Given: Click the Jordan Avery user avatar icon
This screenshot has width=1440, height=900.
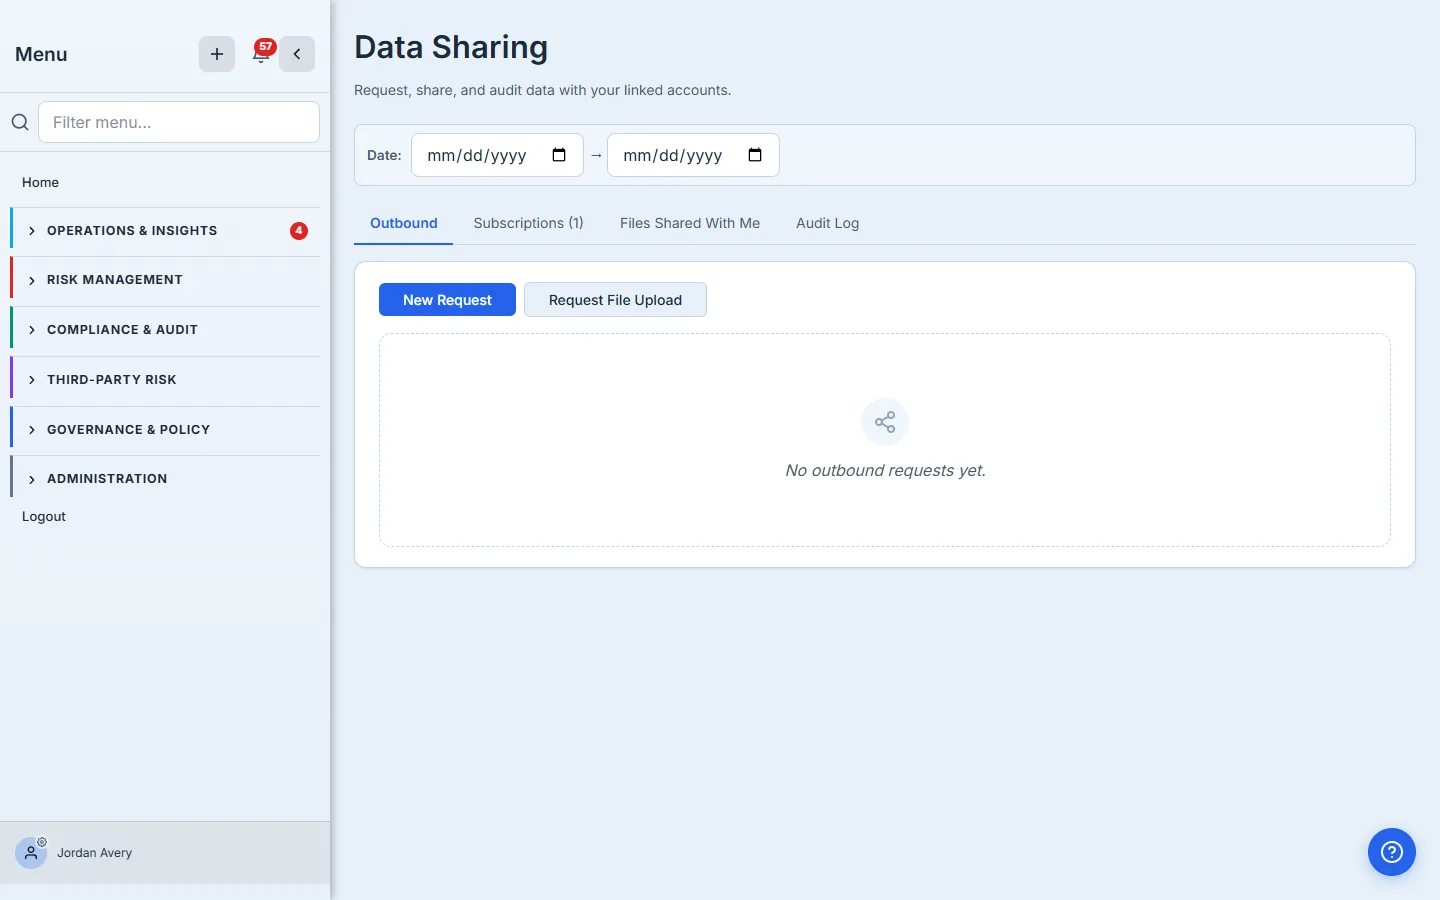Looking at the screenshot, I should click(31, 853).
